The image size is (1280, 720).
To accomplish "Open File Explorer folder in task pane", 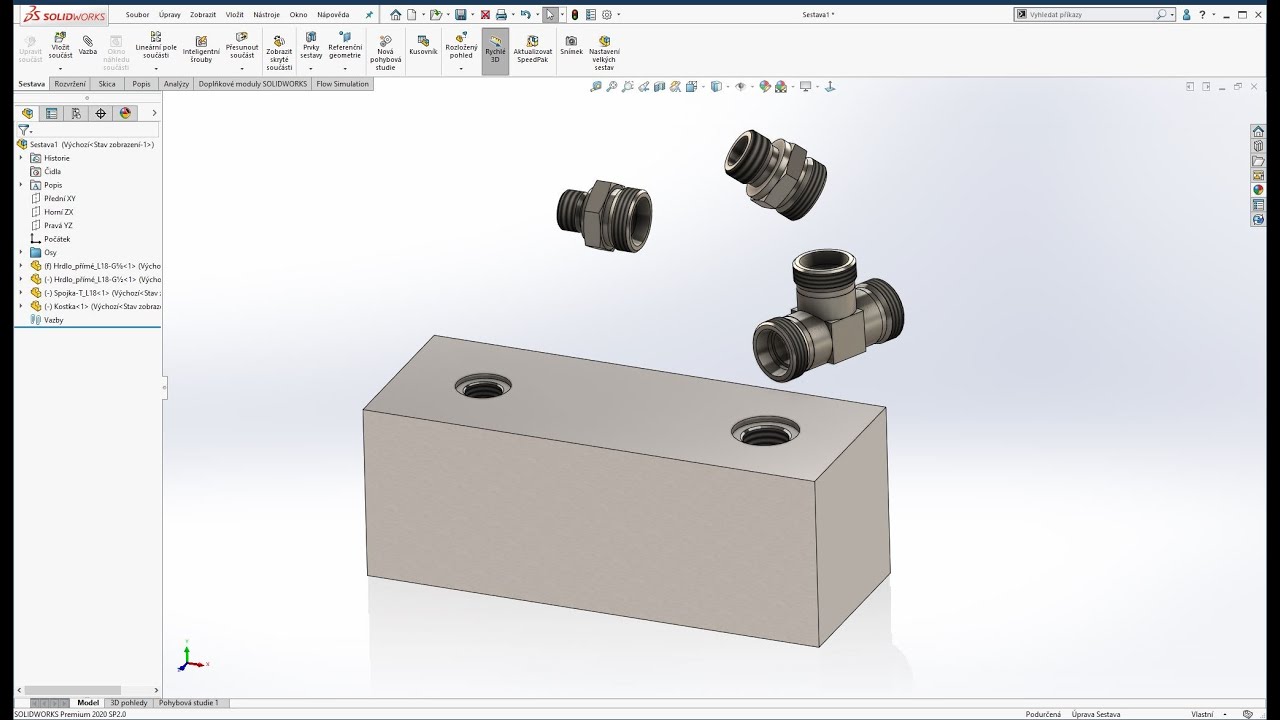I will coord(1258,161).
